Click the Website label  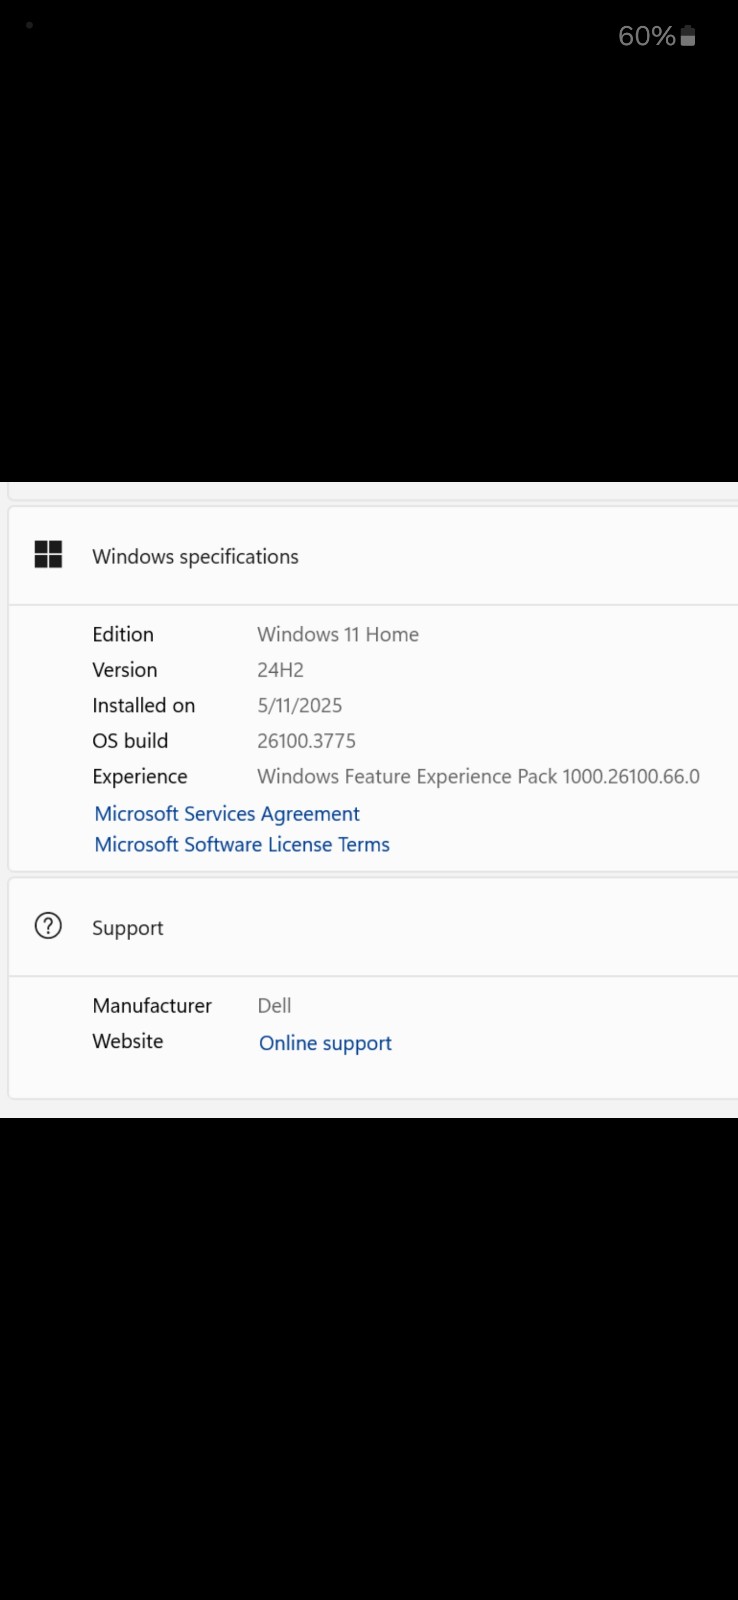pos(128,1041)
